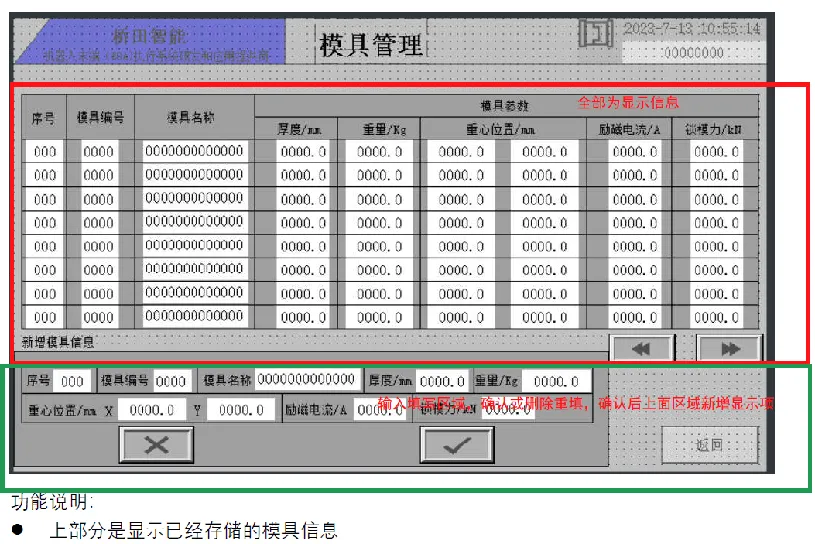The image size is (815, 544).
Task: Click first row 序号 cell in table
Action: 44,152
